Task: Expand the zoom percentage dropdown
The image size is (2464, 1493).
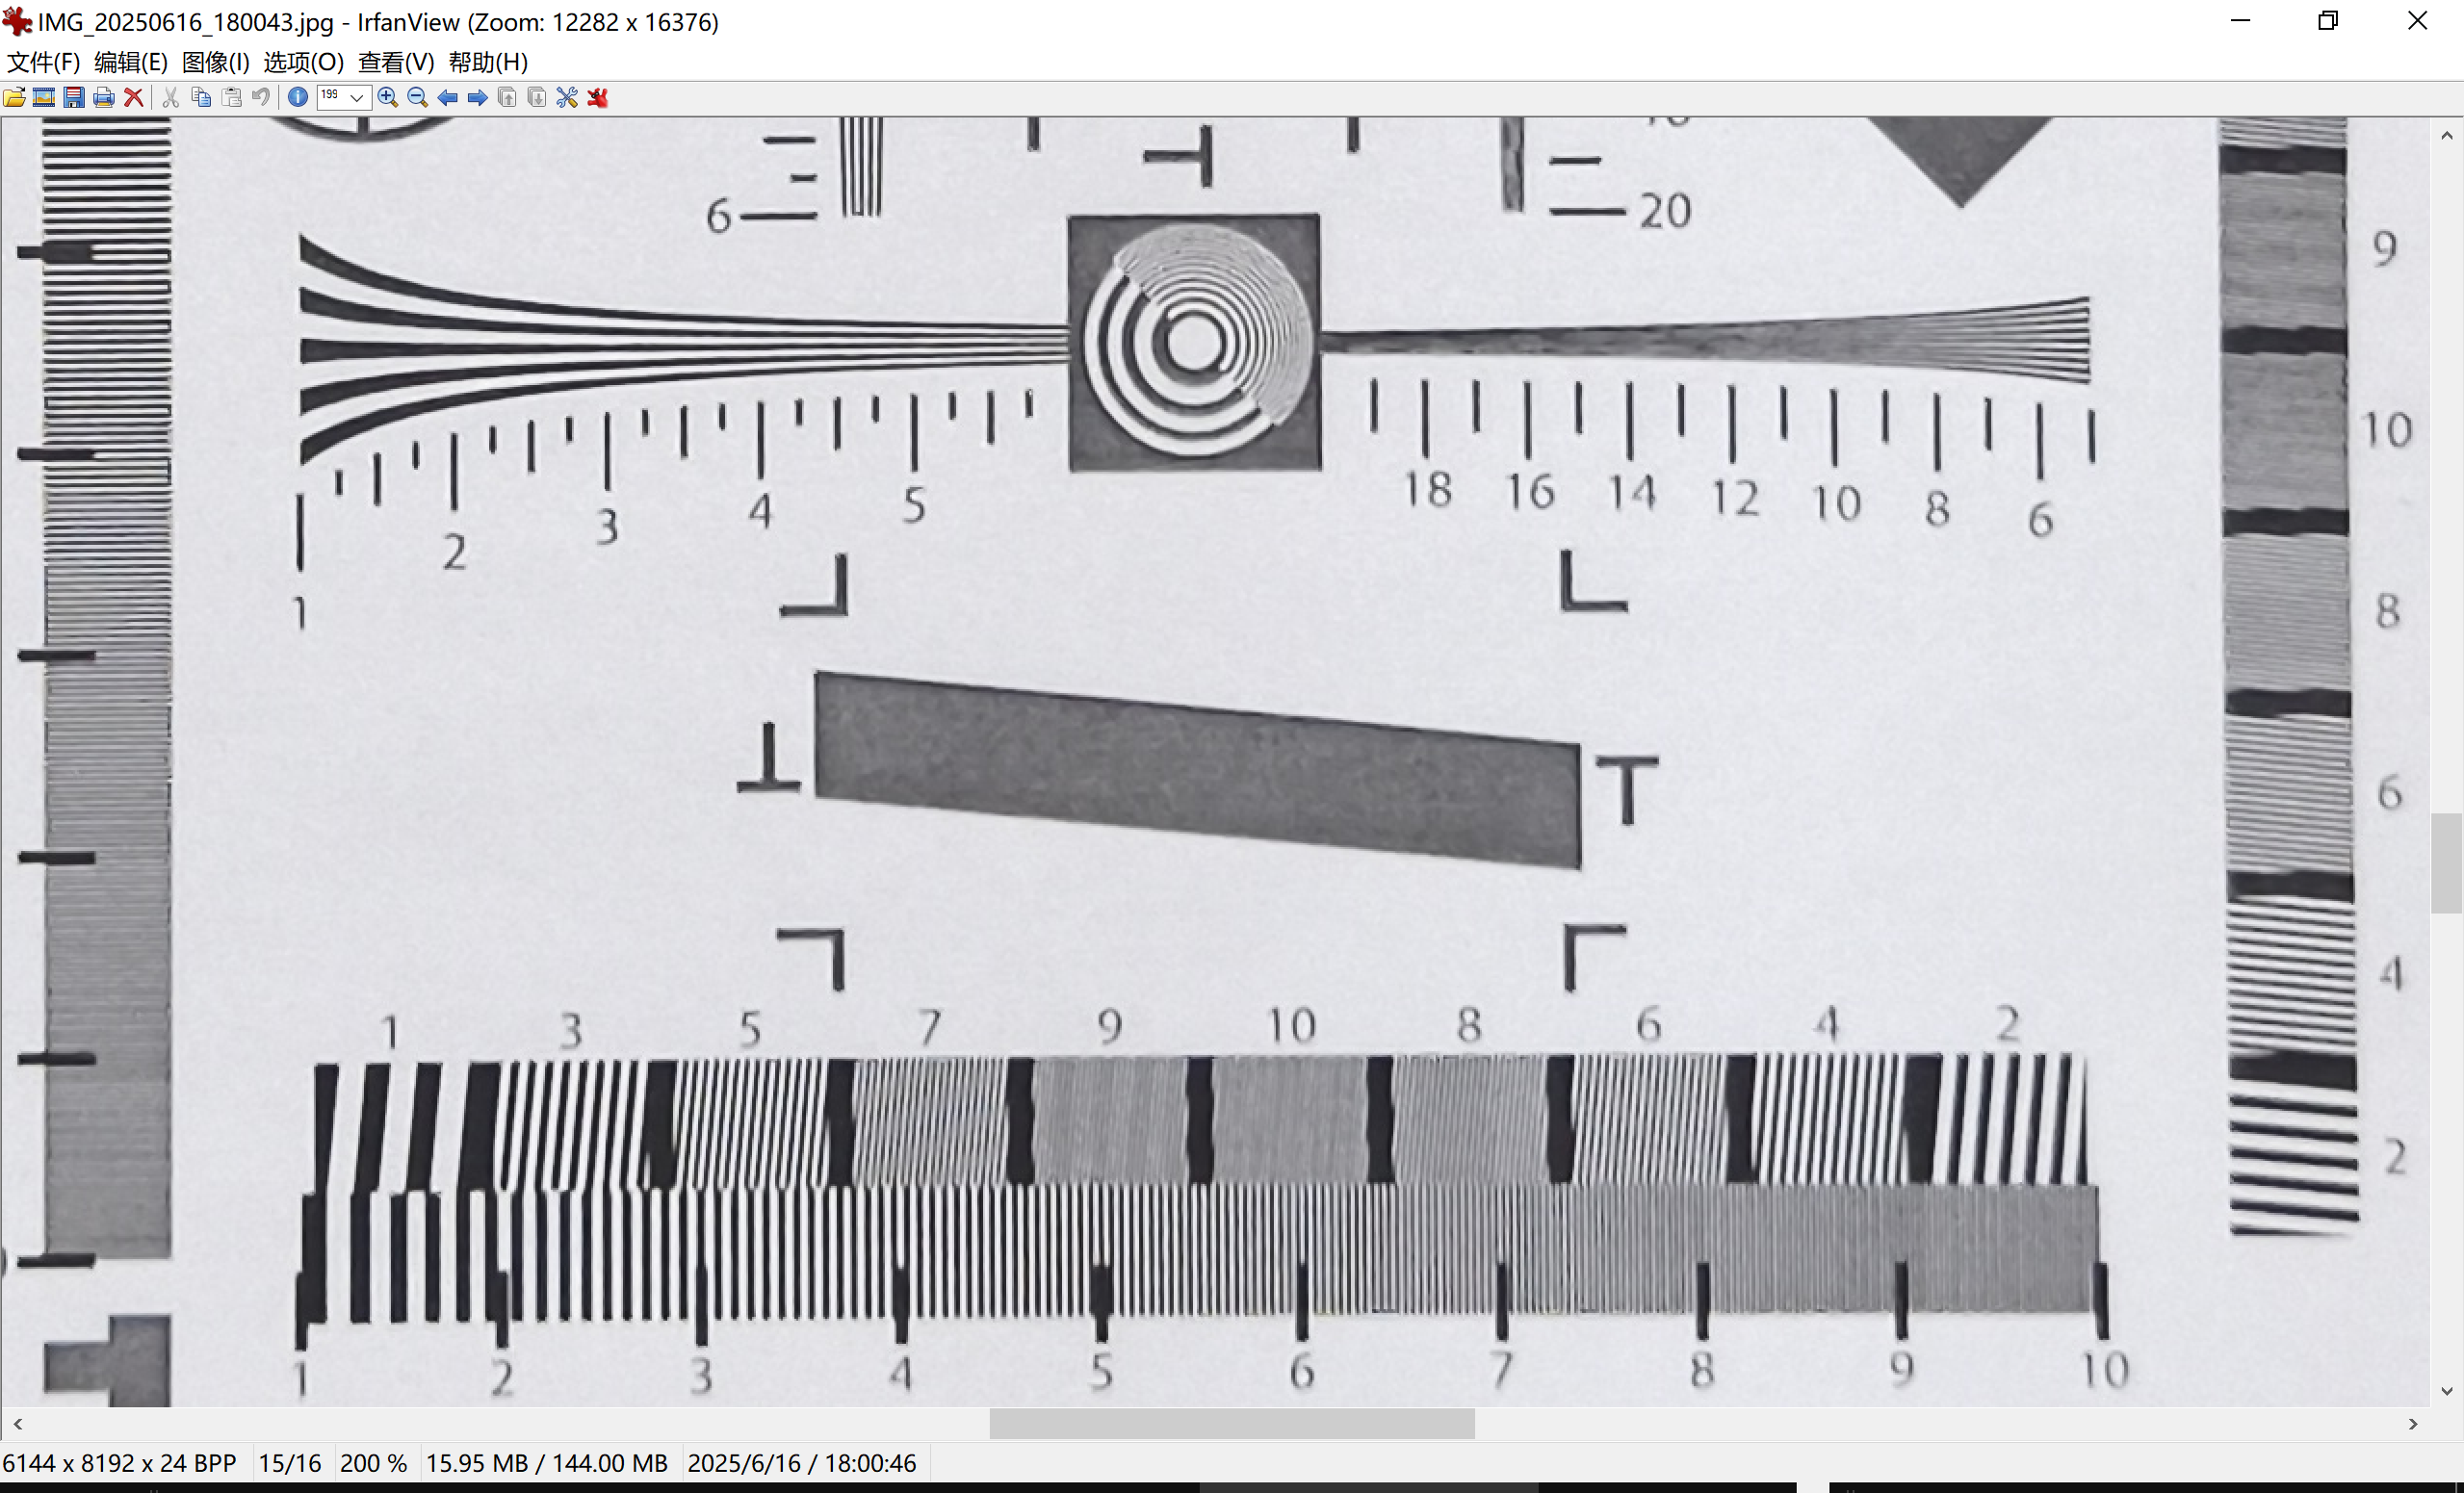Action: coord(357,97)
